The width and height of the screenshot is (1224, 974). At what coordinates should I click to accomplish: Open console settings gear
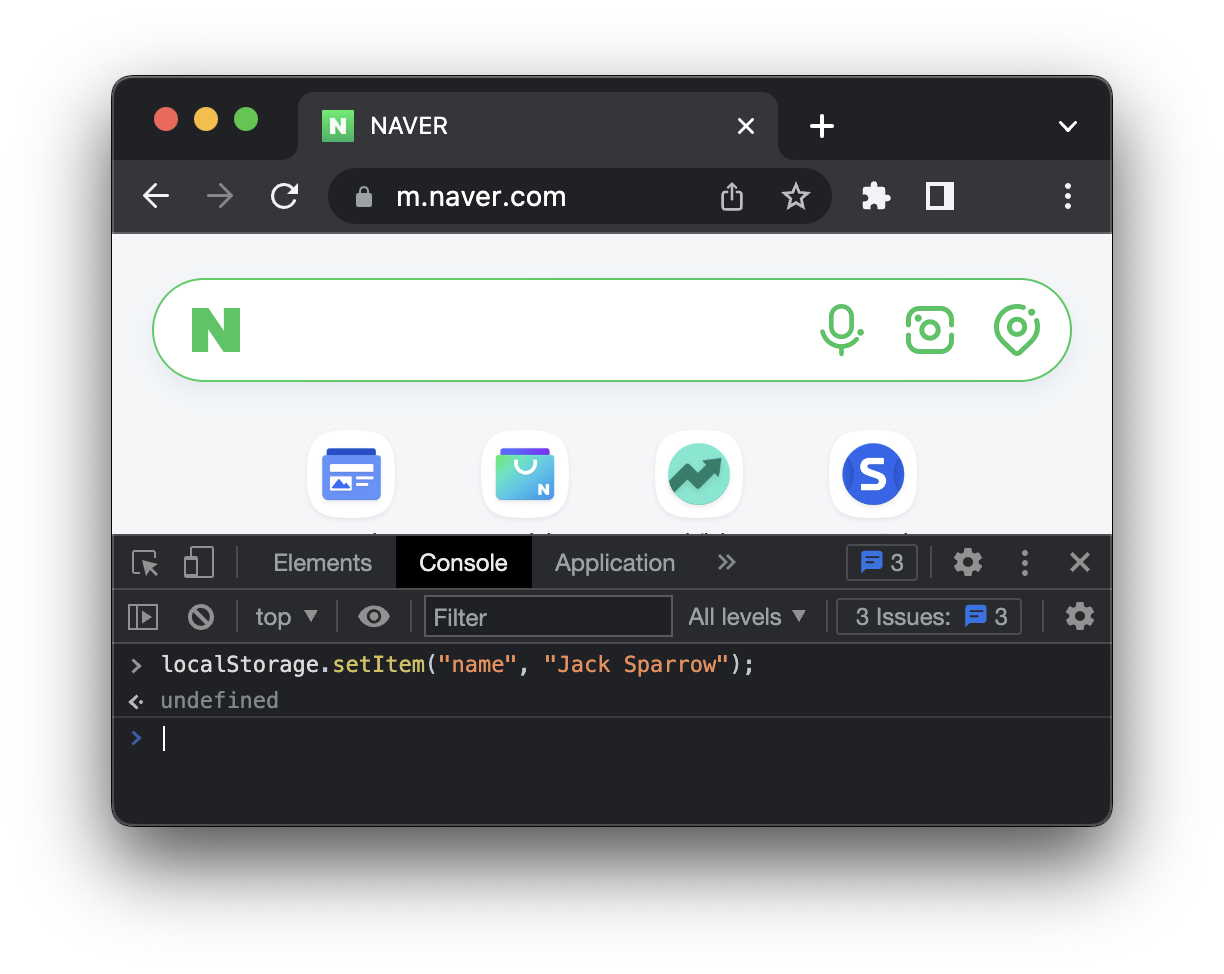(1080, 617)
